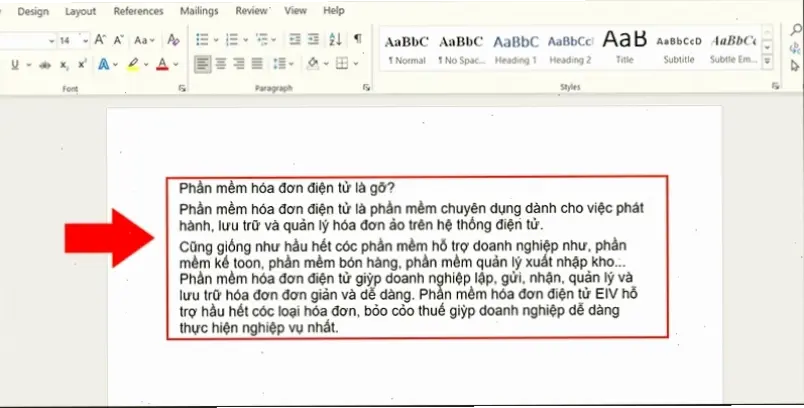The width and height of the screenshot is (804, 408).
Task: Apply red font color
Action: (162, 65)
